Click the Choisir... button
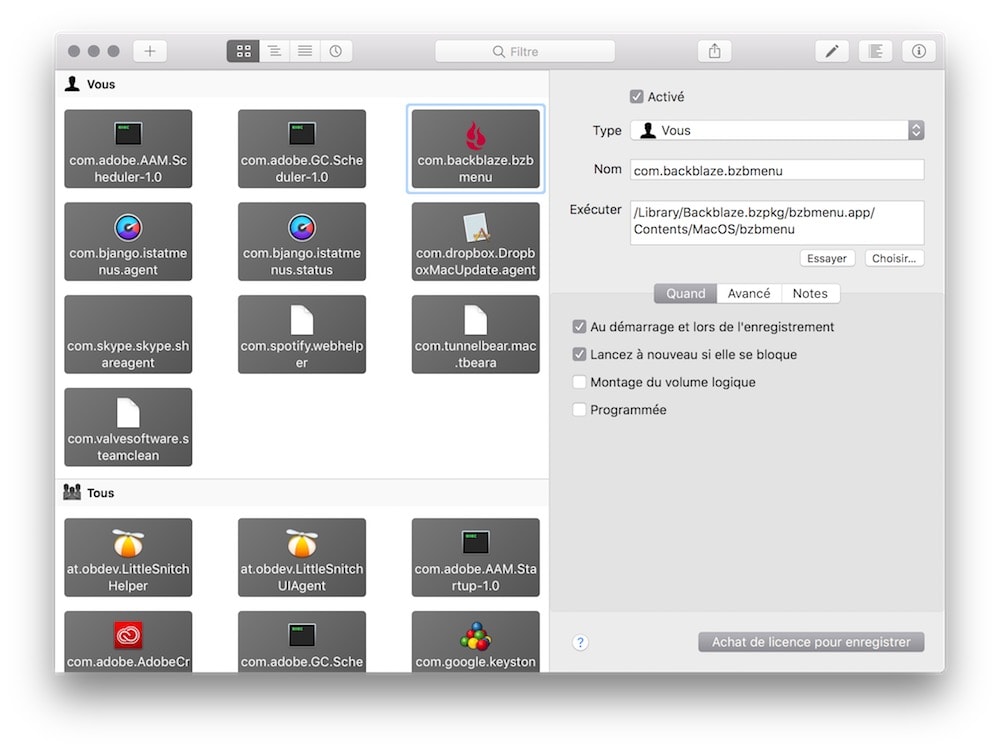1000x751 pixels. pyautogui.click(x=894, y=258)
